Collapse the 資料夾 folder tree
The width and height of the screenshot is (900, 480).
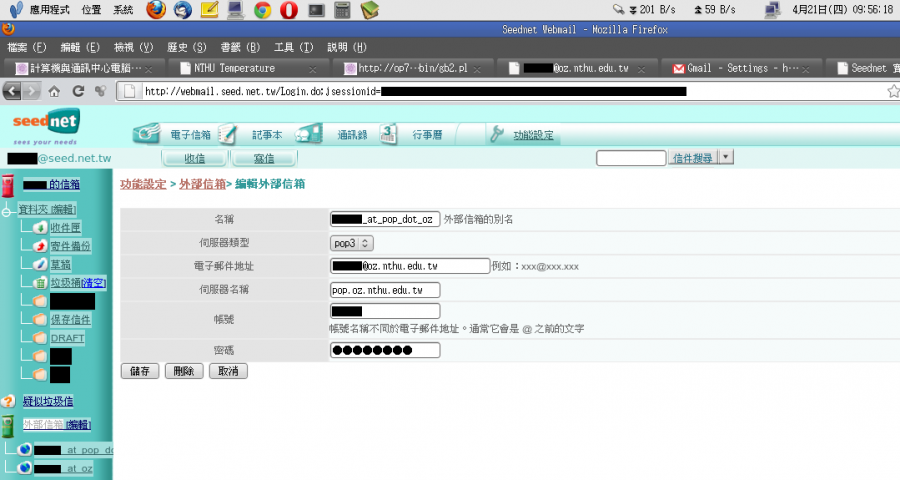(8, 210)
